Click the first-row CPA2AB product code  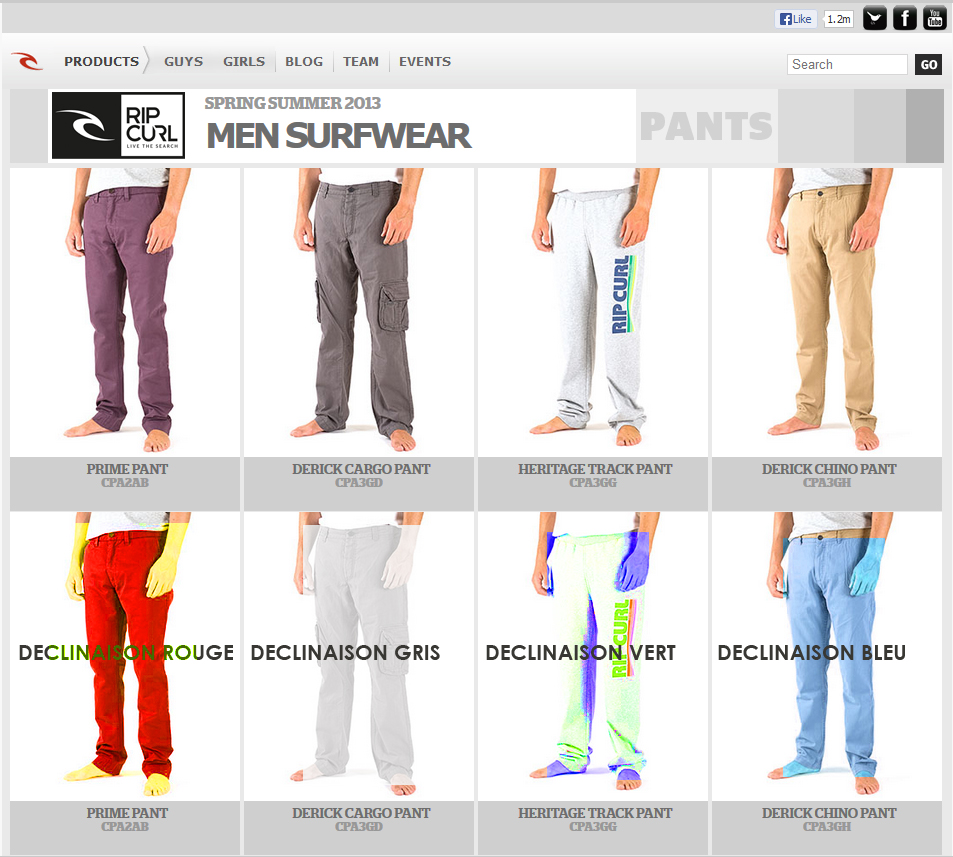(125, 483)
